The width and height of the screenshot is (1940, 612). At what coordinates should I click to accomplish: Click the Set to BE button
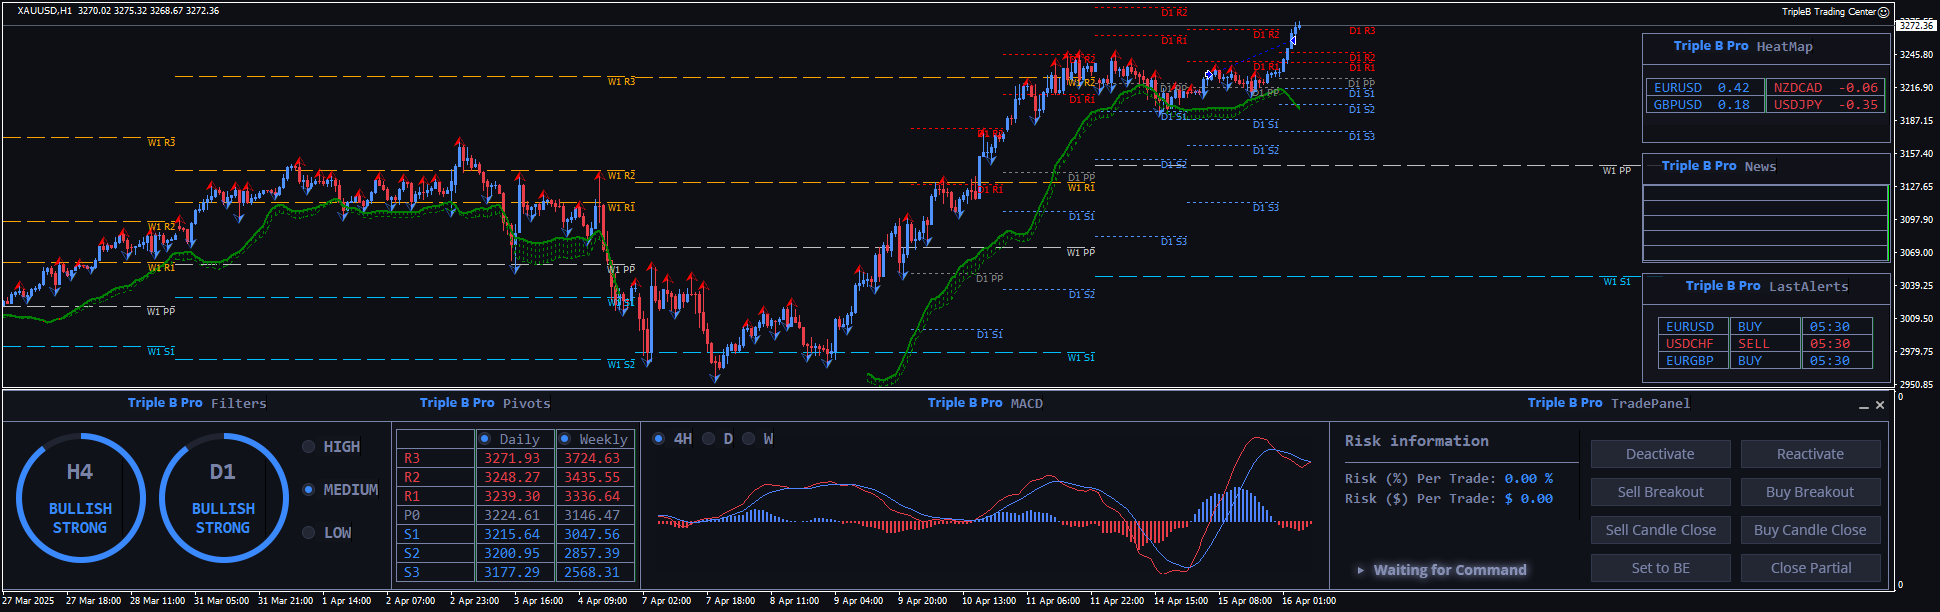pyautogui.click(x=1660, y=568)
